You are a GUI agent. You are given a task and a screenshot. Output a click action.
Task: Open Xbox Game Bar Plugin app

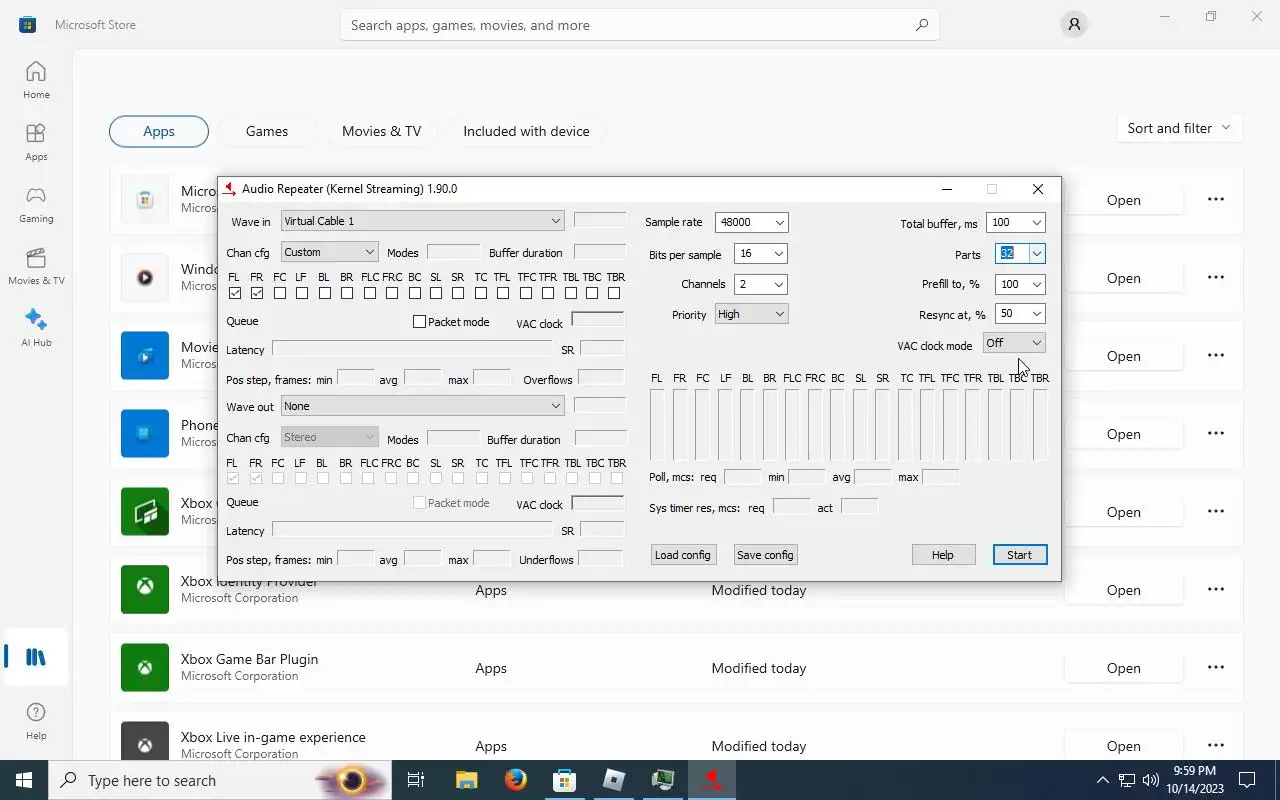click(x=1123, y=667)
